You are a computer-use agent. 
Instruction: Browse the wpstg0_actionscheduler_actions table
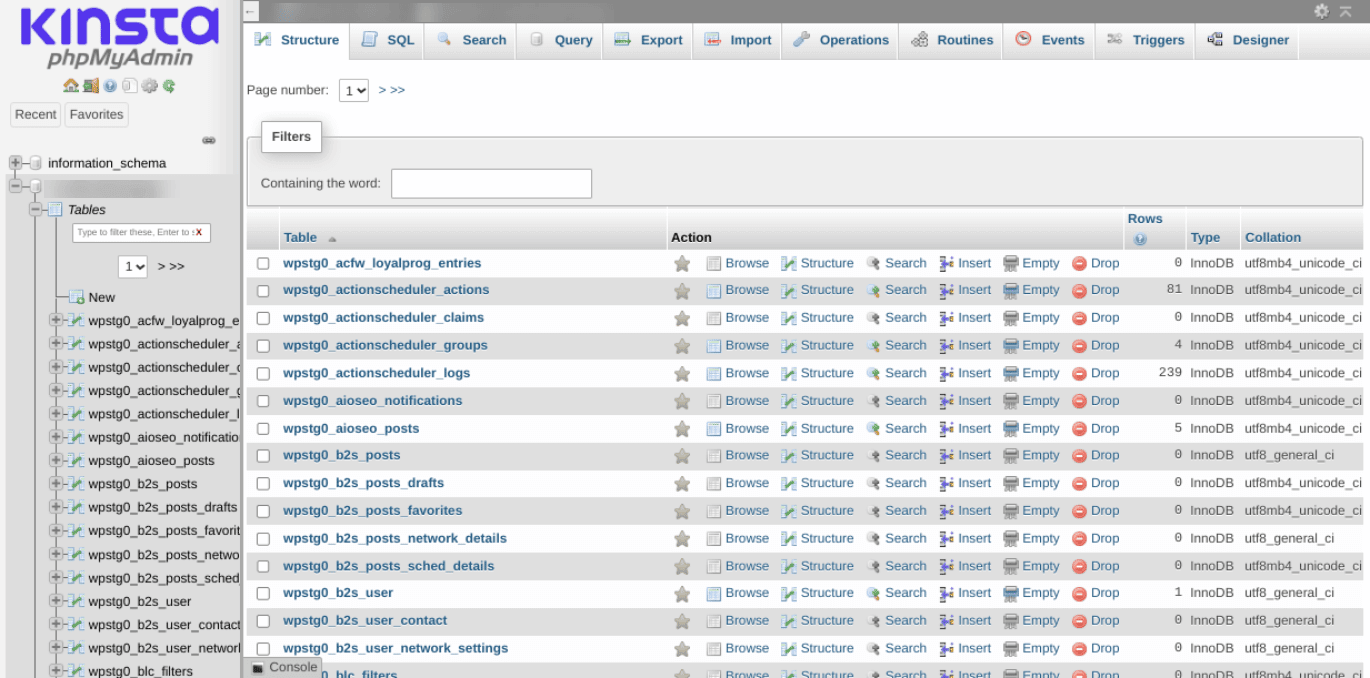(x=747, y=290)
